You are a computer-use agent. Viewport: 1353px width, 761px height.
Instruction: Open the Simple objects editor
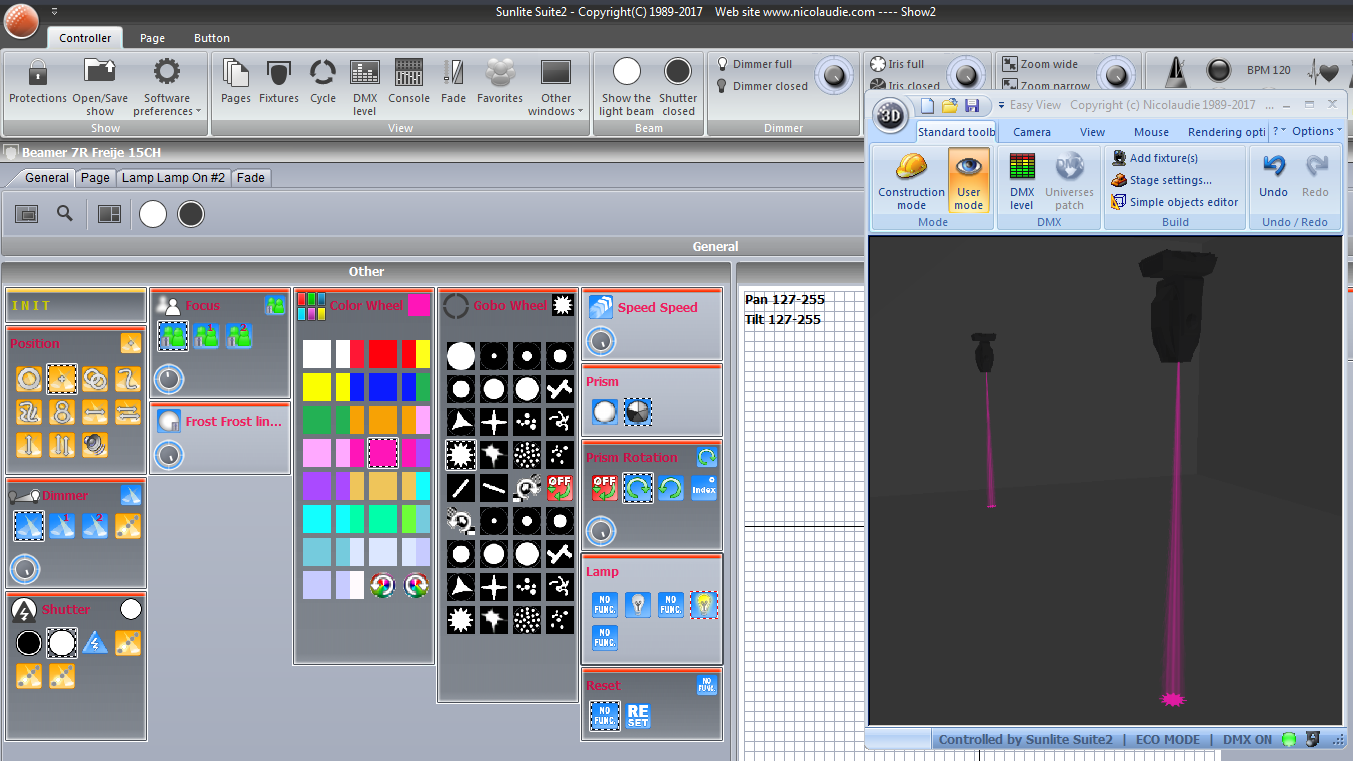point(1175,202)
